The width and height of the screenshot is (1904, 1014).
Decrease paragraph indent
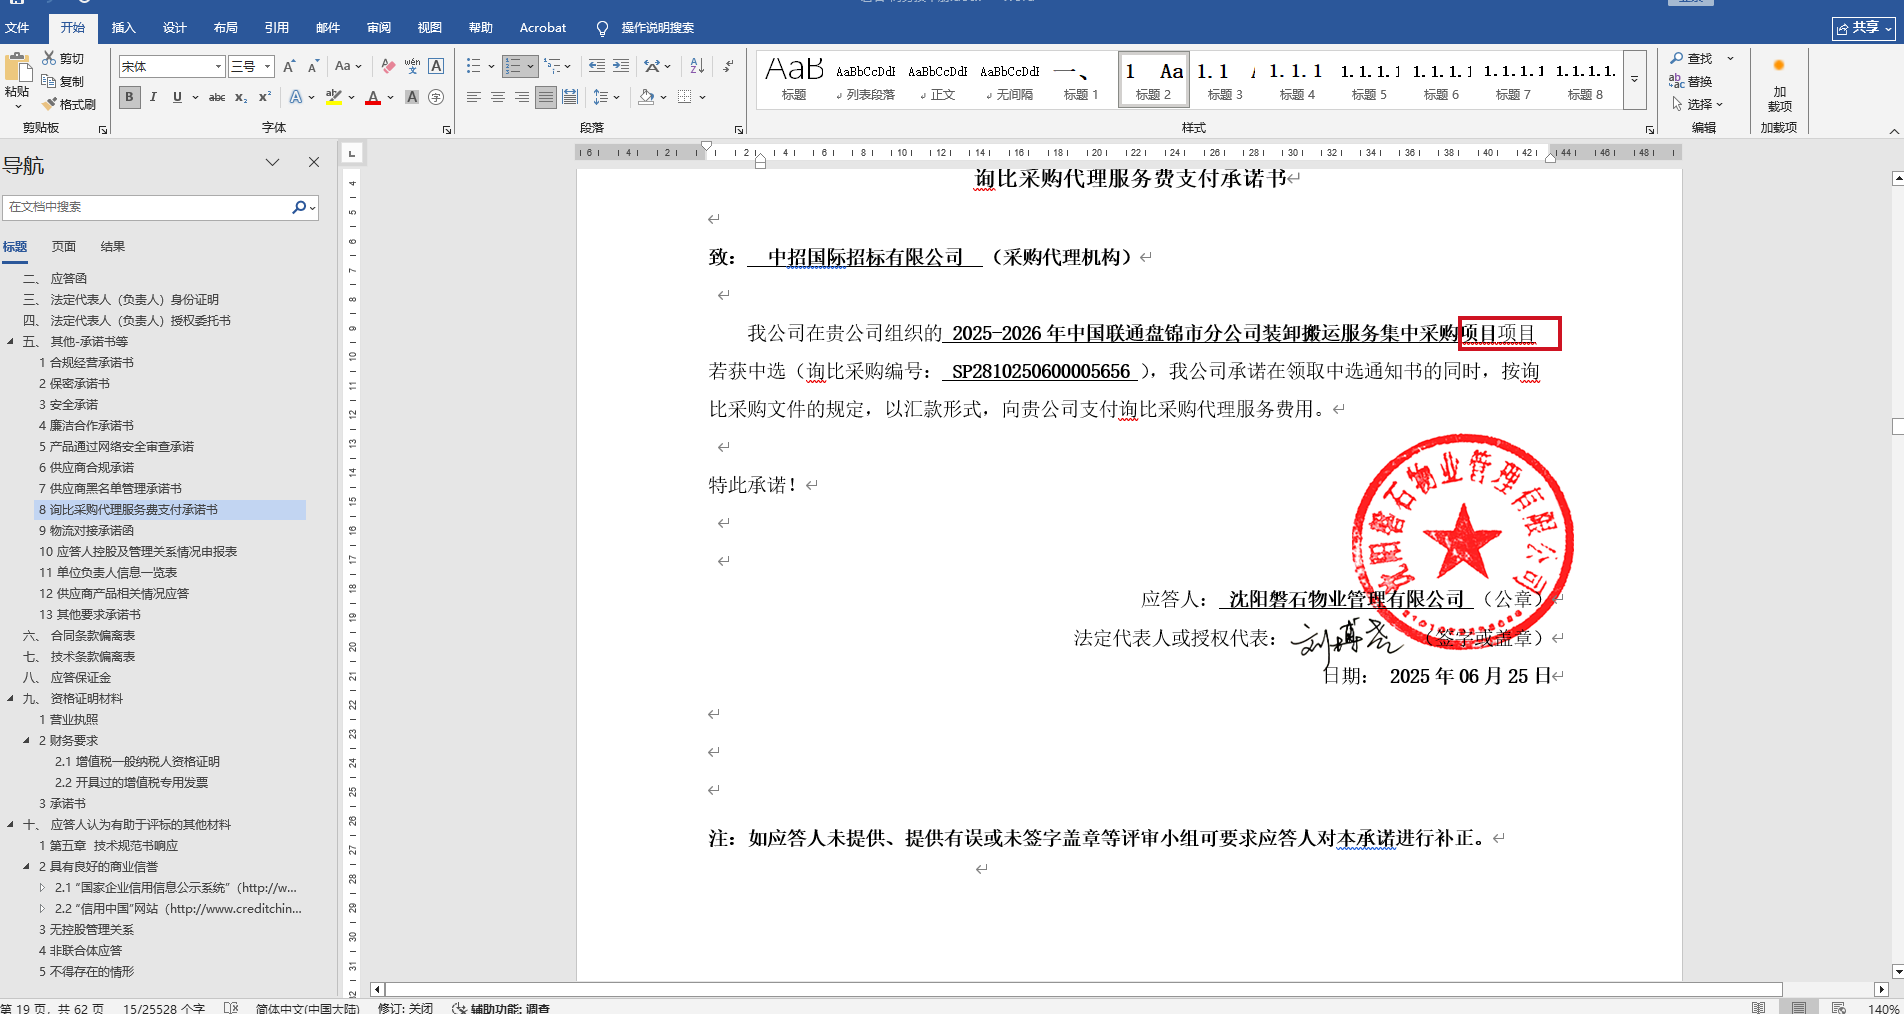tap(597, 66)
